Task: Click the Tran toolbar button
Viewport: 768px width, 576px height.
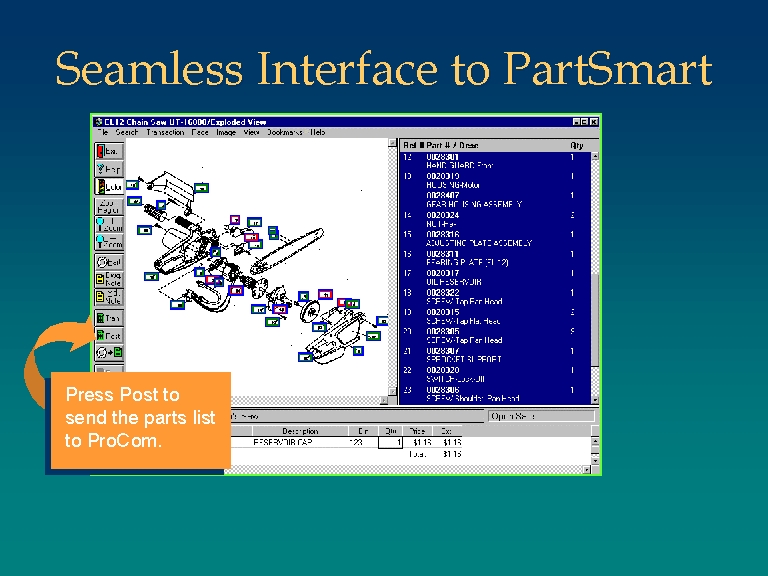Action: [109, 318]
